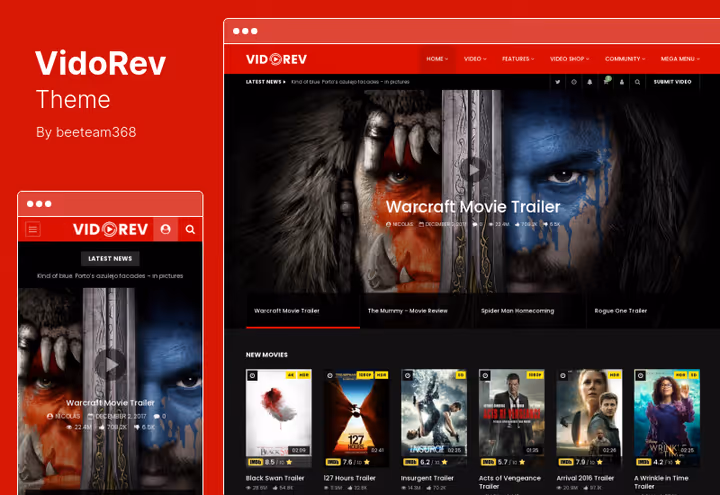720x495 pixels.
Task: Open the Acts of Vengeance Trailer title link
Action: (x=510, y=482)
